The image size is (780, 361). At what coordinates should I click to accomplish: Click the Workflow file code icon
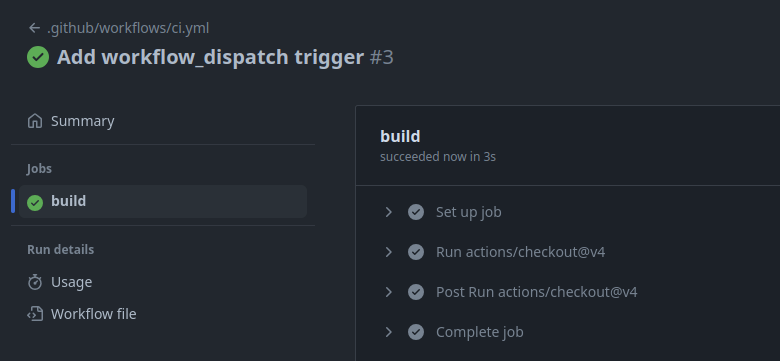point(35,314)
